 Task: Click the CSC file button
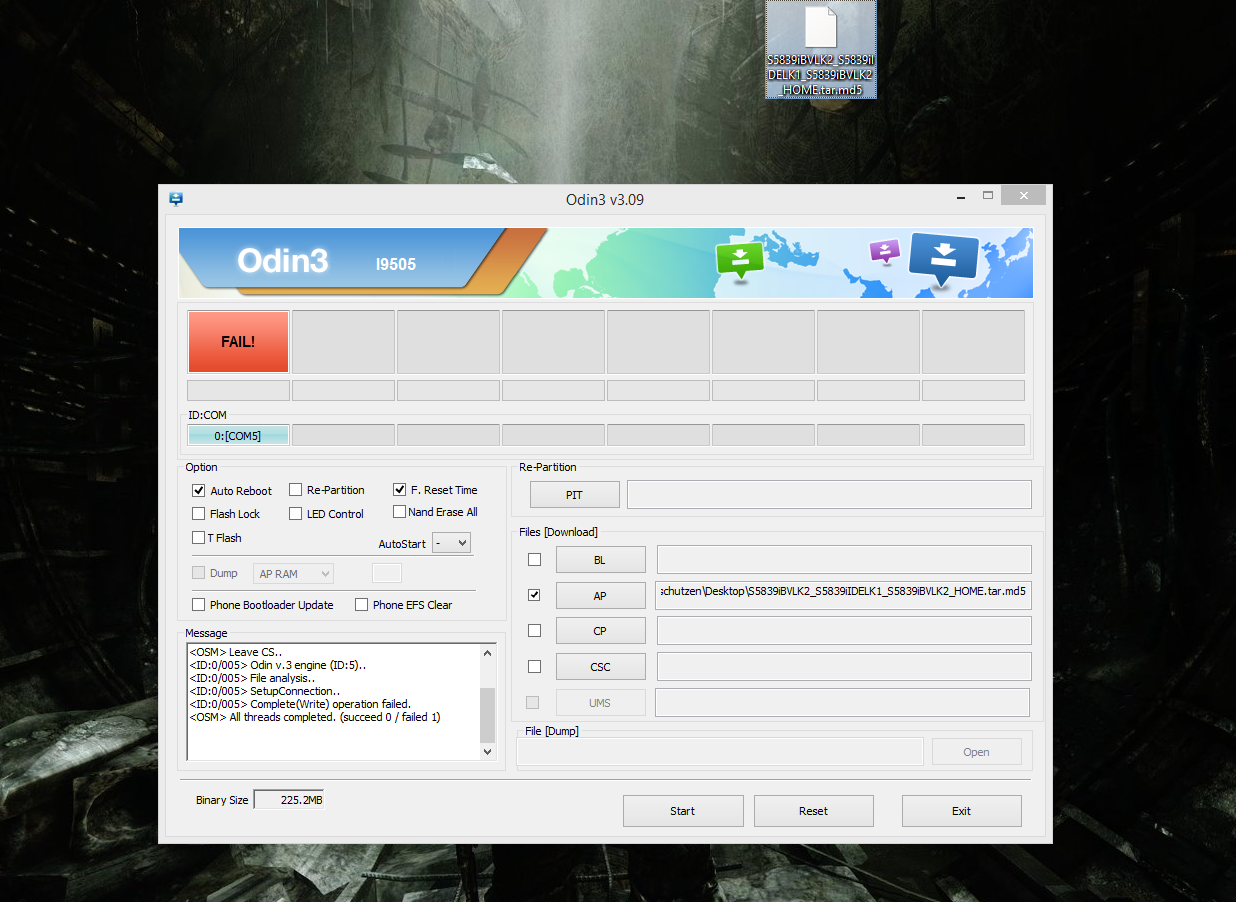click(600, 666)
